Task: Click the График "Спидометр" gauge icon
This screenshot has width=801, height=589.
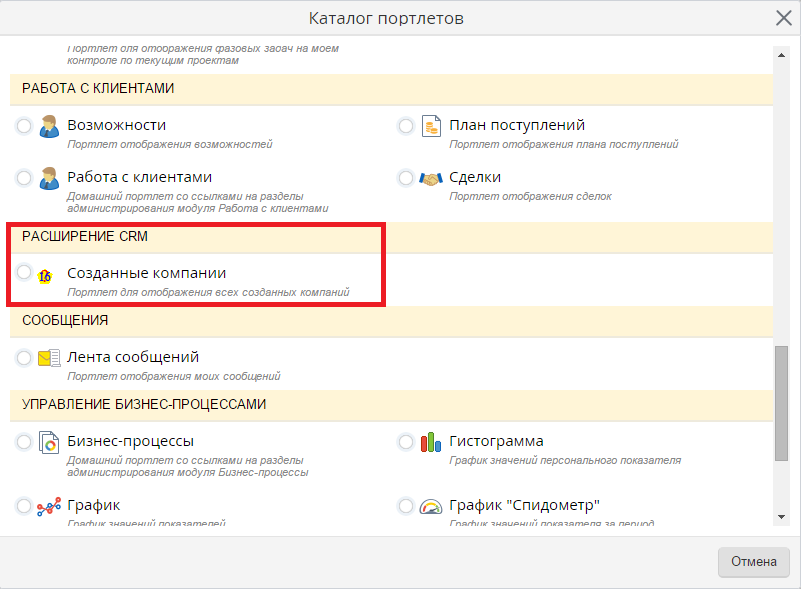Action: 431,507
